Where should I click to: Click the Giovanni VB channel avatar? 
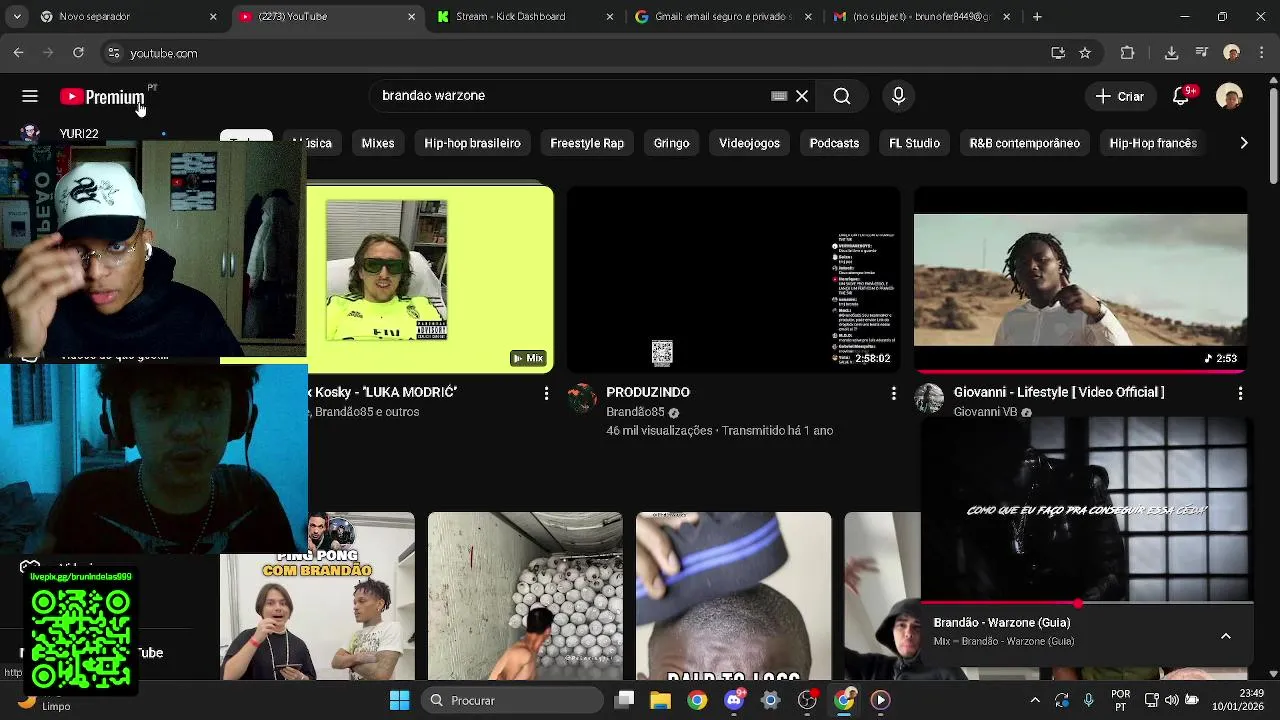929,399
